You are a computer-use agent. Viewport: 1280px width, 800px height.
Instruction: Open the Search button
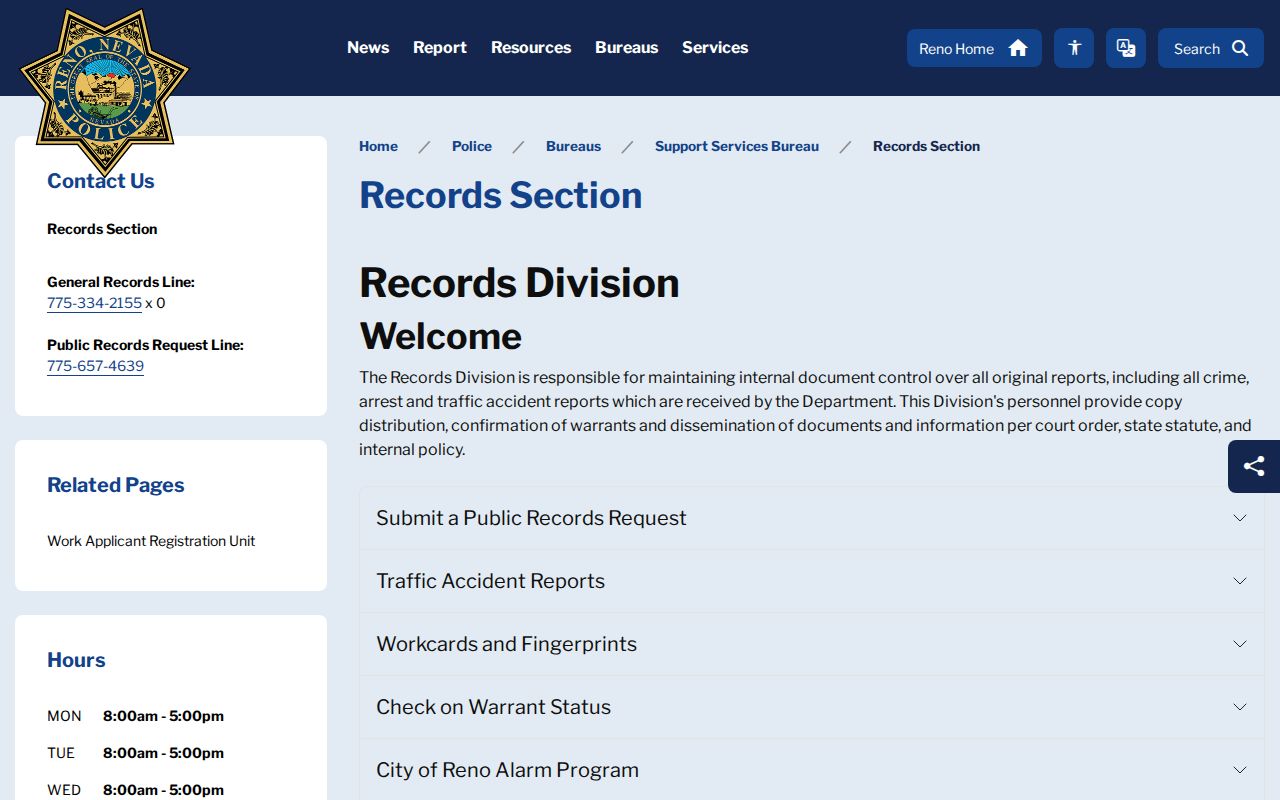click(1211, 48)
